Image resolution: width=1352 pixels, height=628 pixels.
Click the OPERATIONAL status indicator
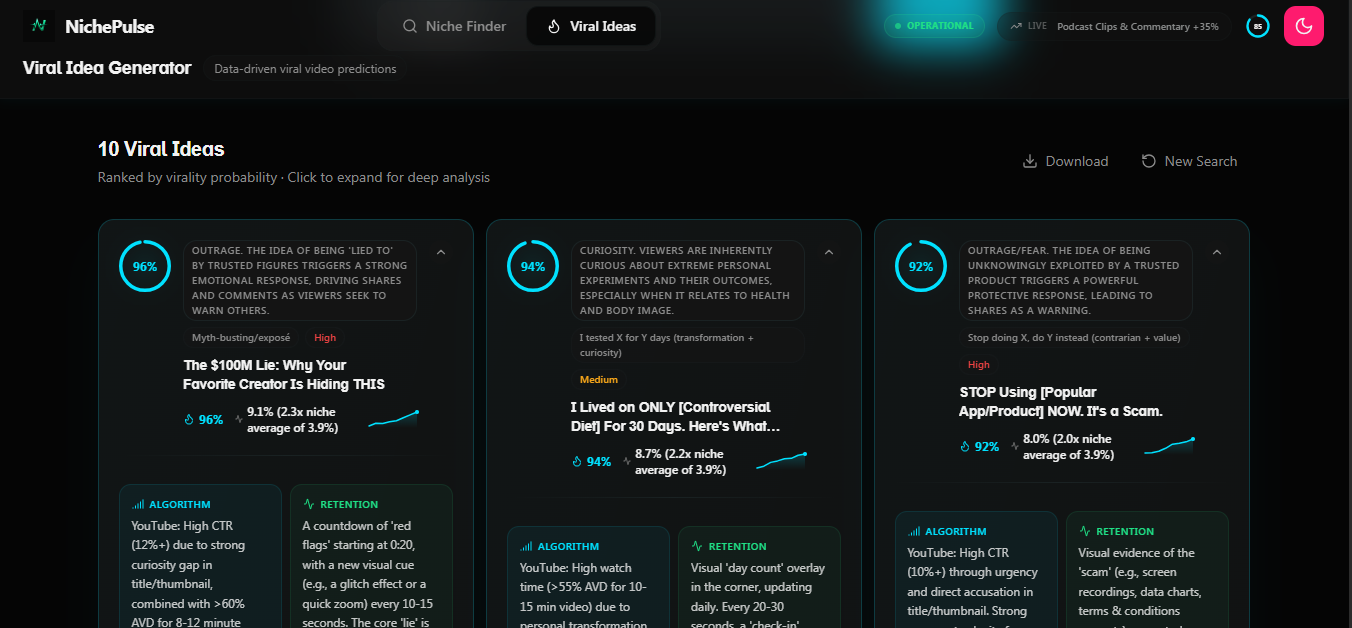tap(934, 27)
